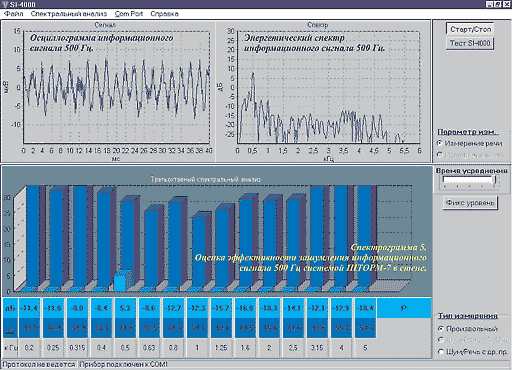Click the 2 kHz frequency cell
This screenshot has width=512, height=370.
pos(269,348)
